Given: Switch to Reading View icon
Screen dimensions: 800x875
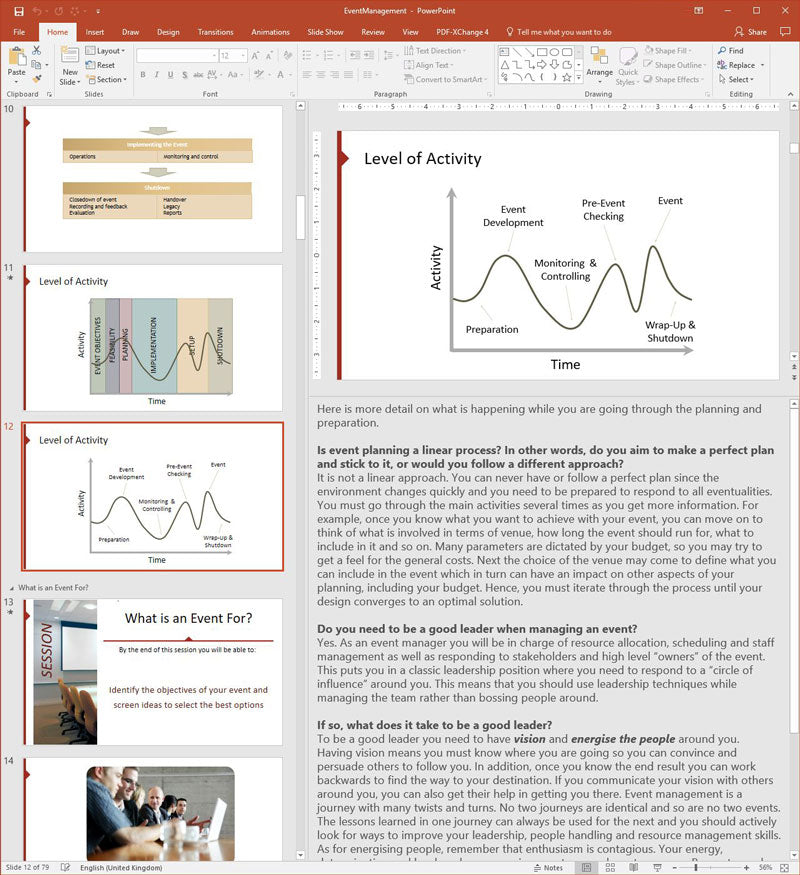Looking at the screenshot, I should 633,868.
